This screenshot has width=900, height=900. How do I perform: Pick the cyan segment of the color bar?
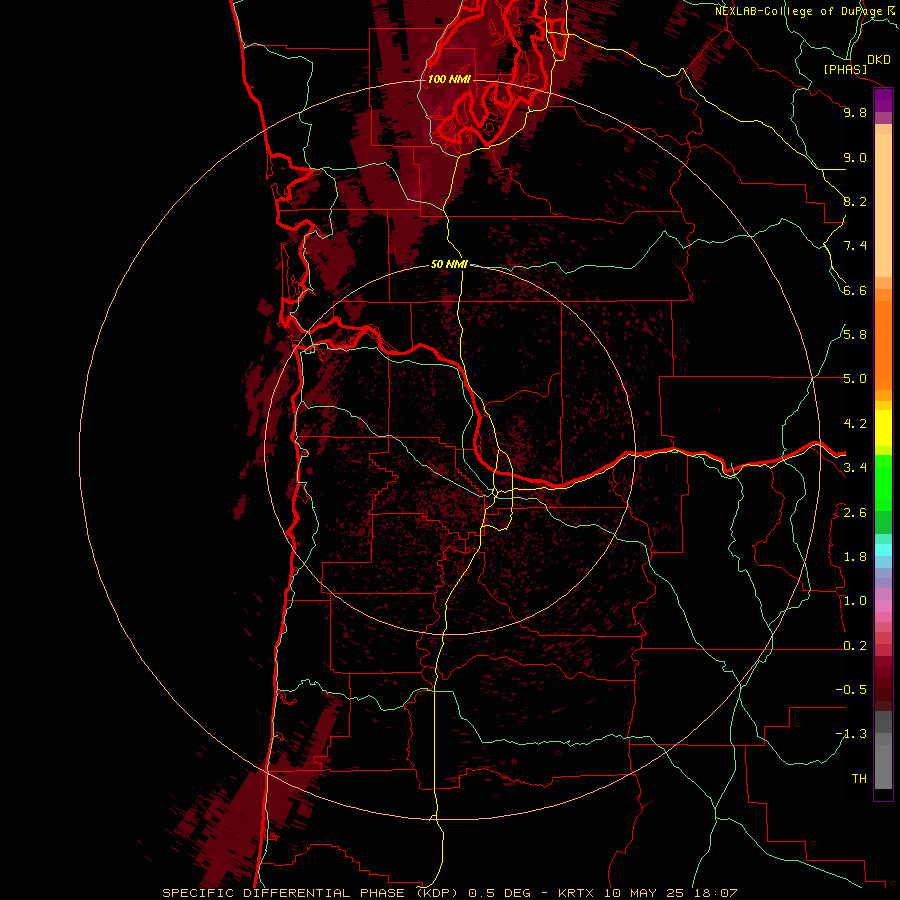(x=883, y=550)
